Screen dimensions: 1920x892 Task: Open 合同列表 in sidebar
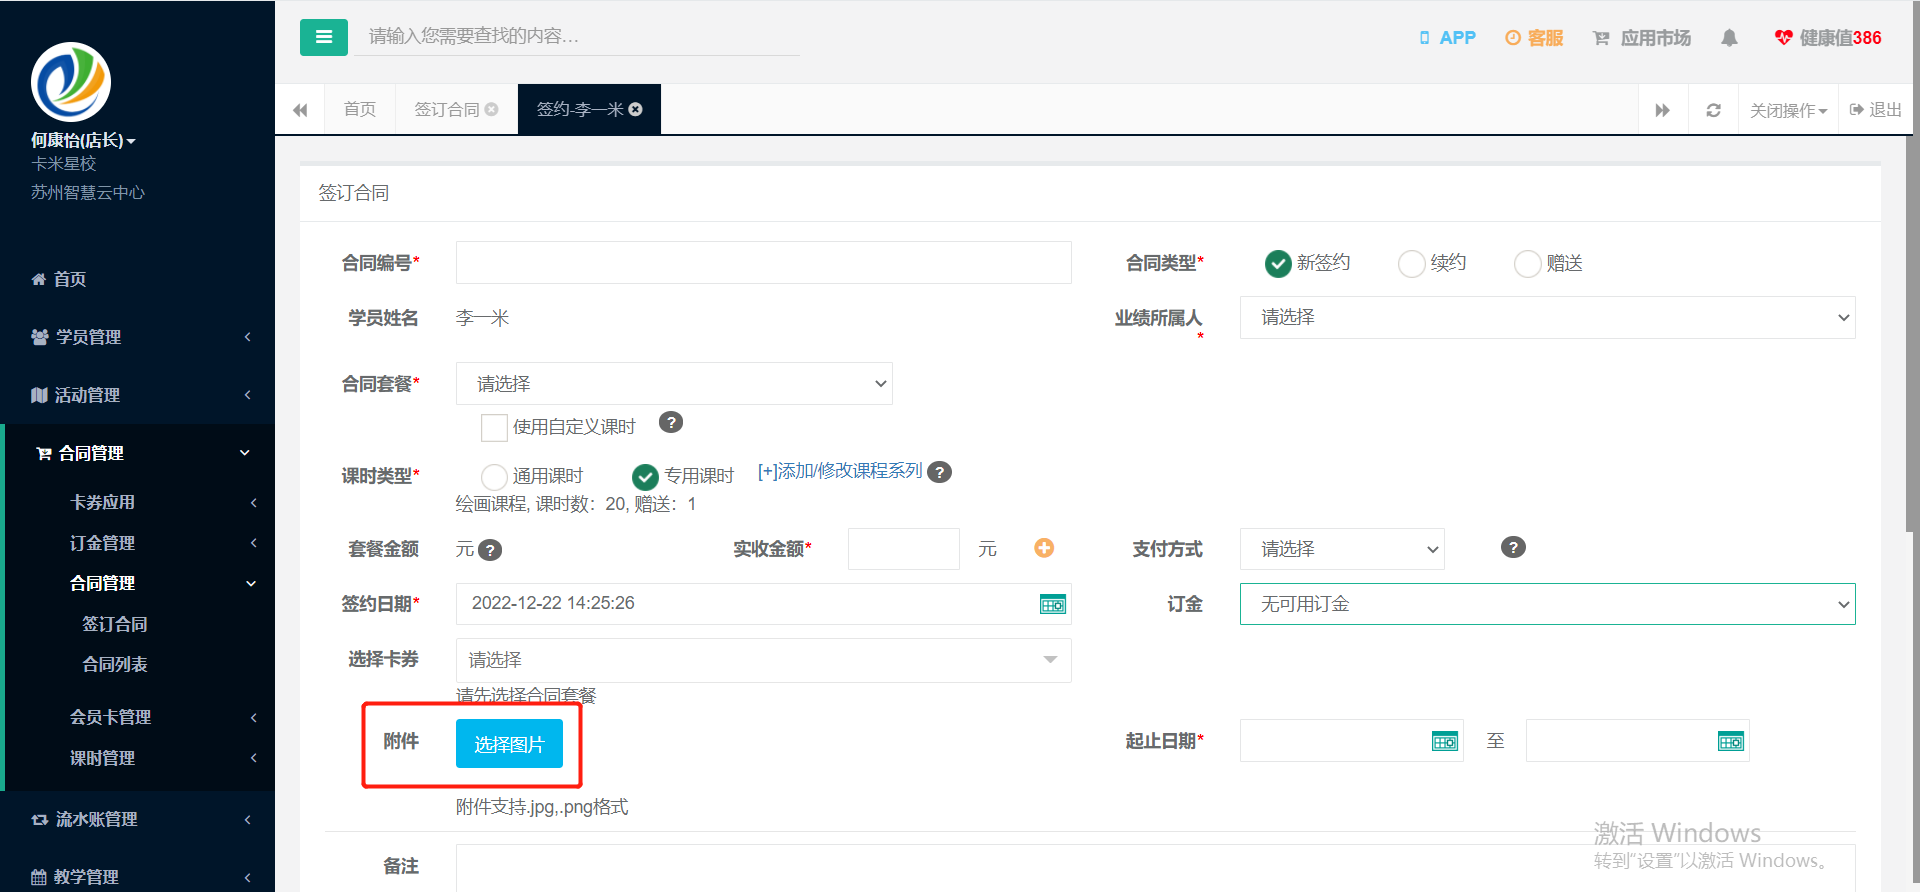tap(115, 664)
